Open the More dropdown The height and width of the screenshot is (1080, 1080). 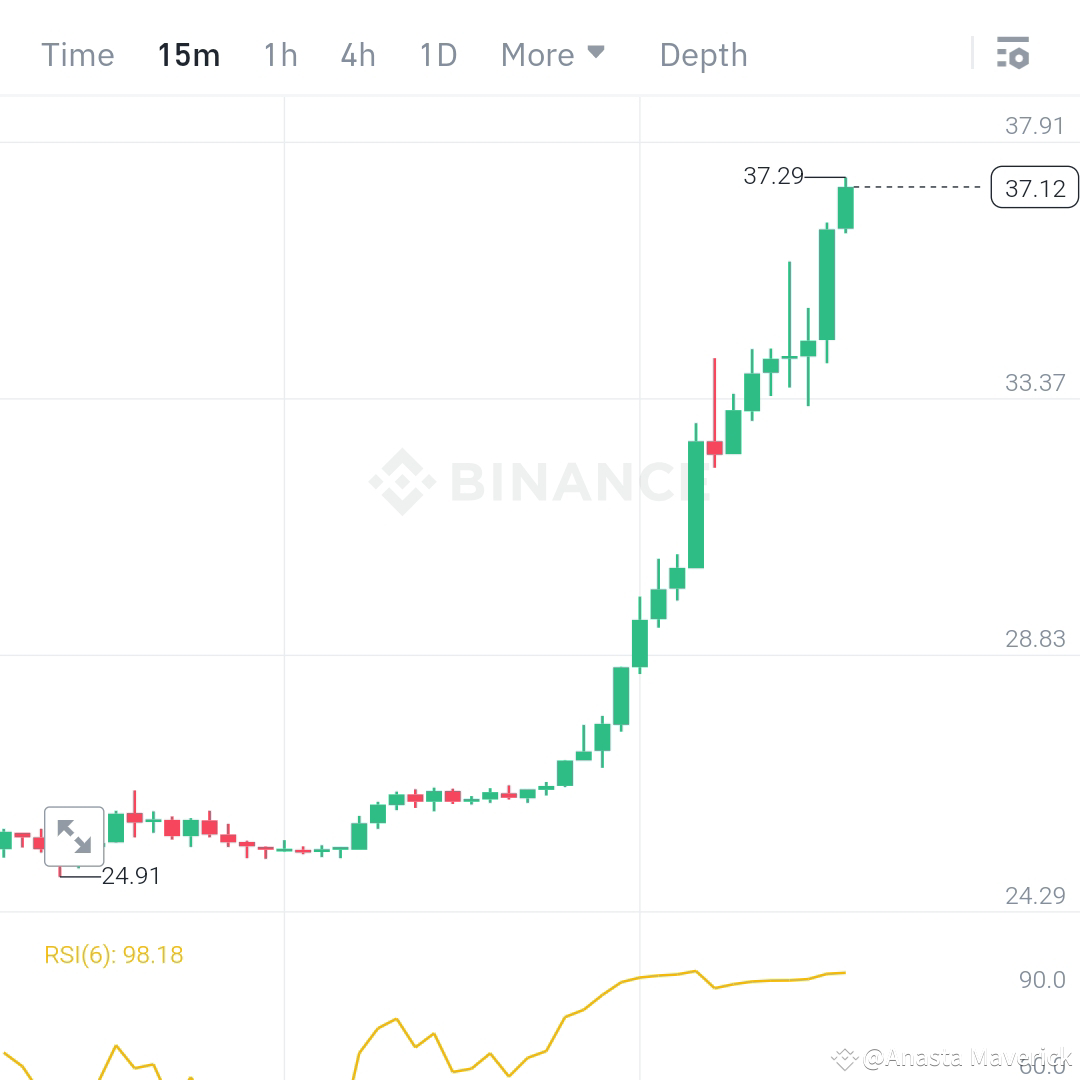pos(537,55)
